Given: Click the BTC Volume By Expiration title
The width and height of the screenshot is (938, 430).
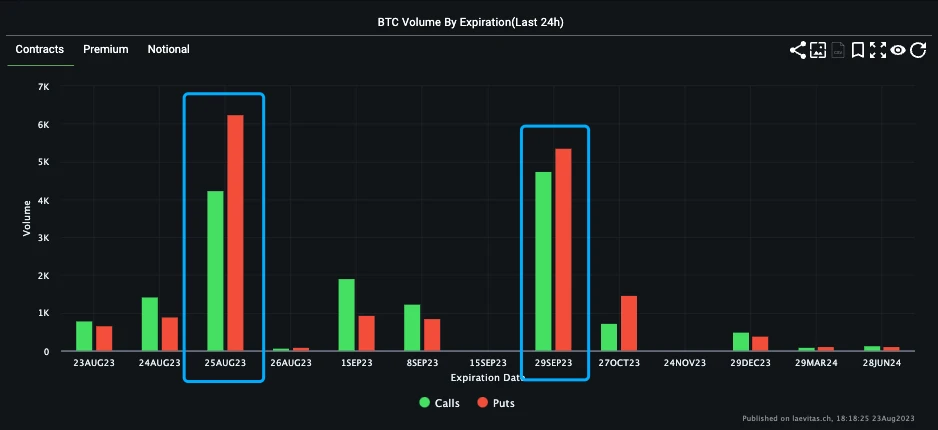Looking at the screenshot, I should pos(470,22).
